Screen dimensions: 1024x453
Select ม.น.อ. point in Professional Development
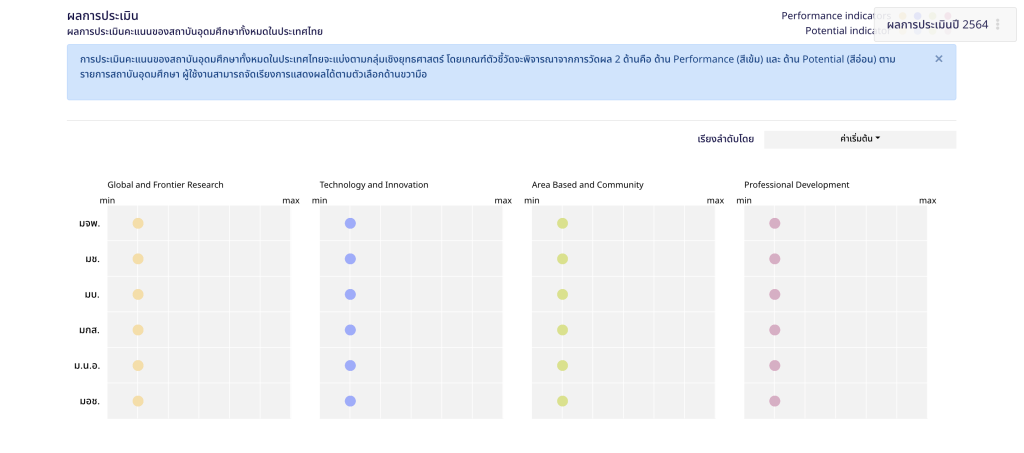775,366
